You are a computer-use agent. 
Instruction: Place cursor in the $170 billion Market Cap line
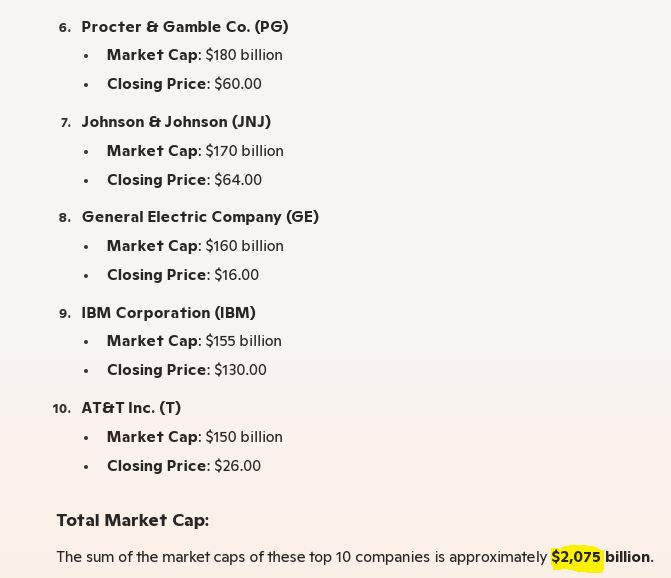pyautogui.click(x=195, y=151)
